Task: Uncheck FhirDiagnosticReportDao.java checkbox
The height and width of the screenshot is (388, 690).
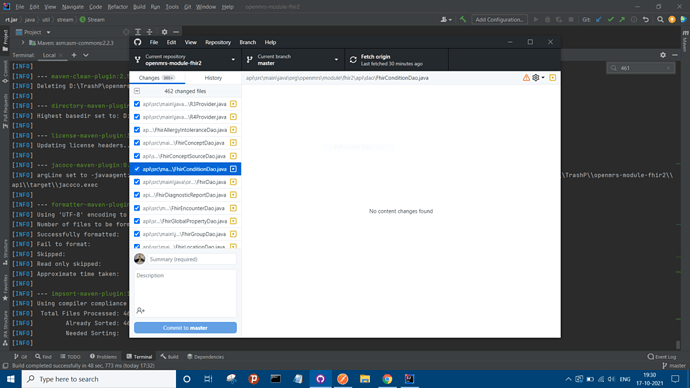Action: [137, 195]
